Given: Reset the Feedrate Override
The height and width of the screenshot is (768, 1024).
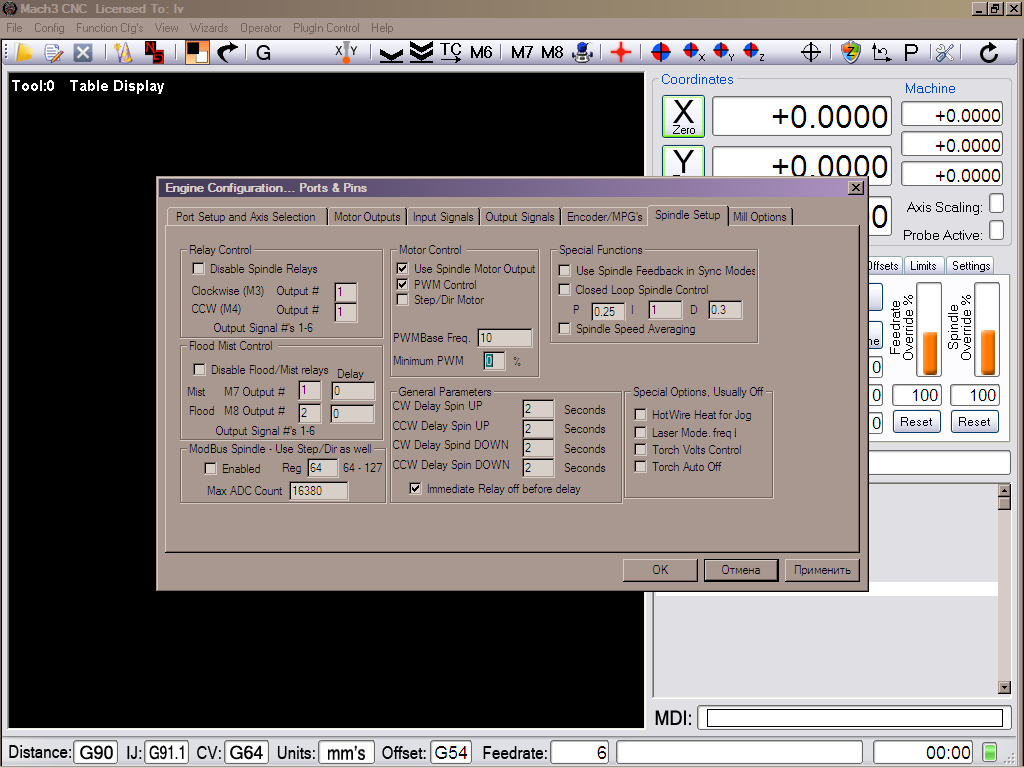Looking at the screenshot, I should coord(916,422).
